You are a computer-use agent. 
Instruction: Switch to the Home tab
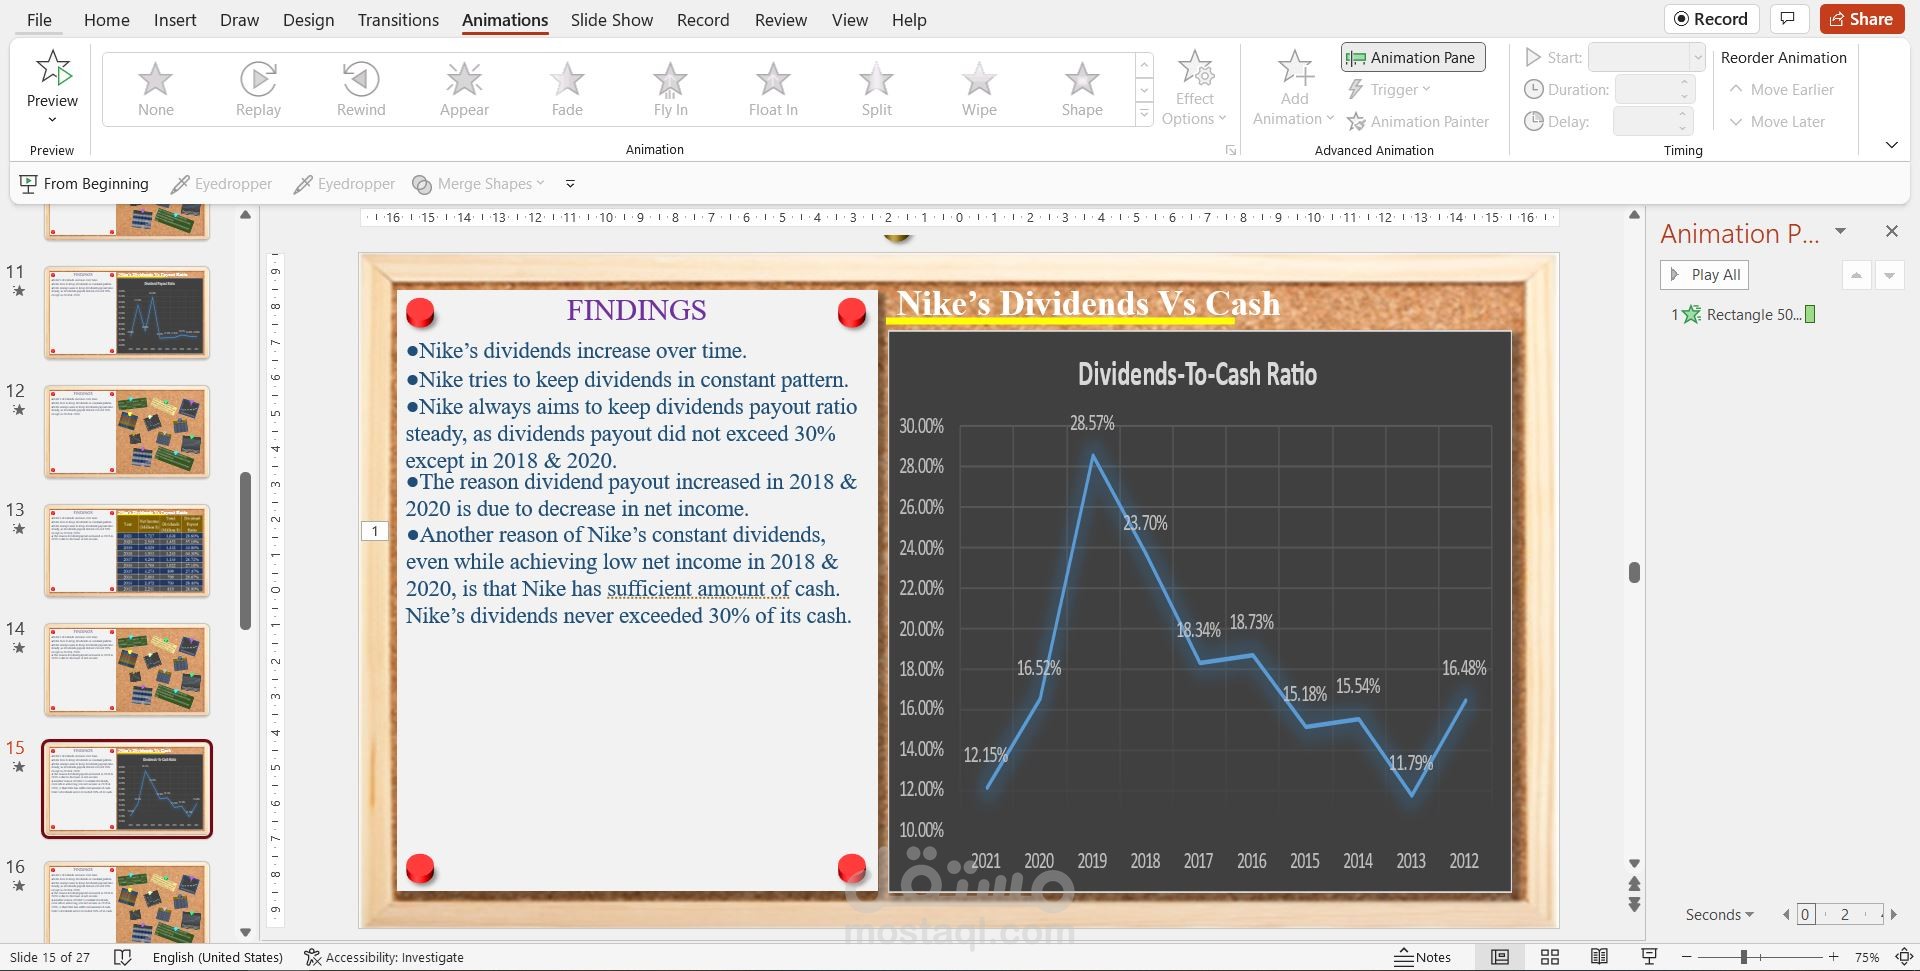(x=106, y=20)
